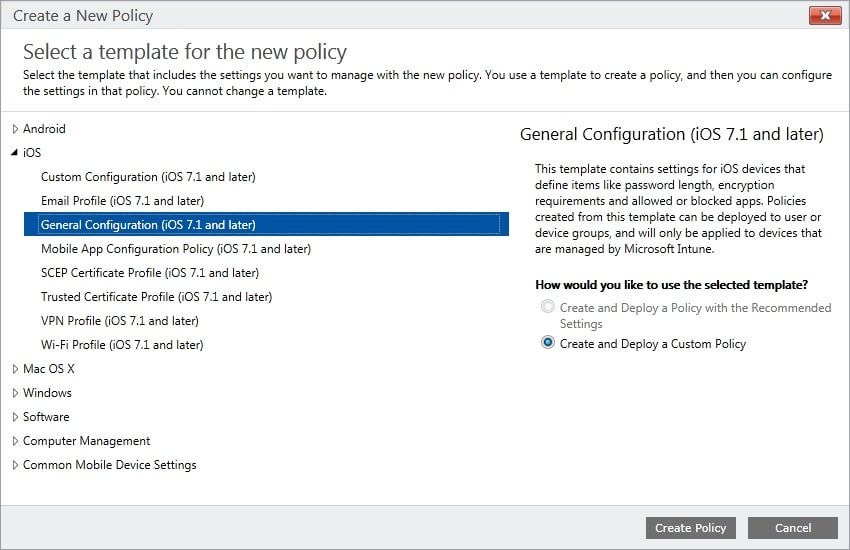This screenshot has height=550, width=850.
Task: Expand the Windows template category
Action: (15, 393)
